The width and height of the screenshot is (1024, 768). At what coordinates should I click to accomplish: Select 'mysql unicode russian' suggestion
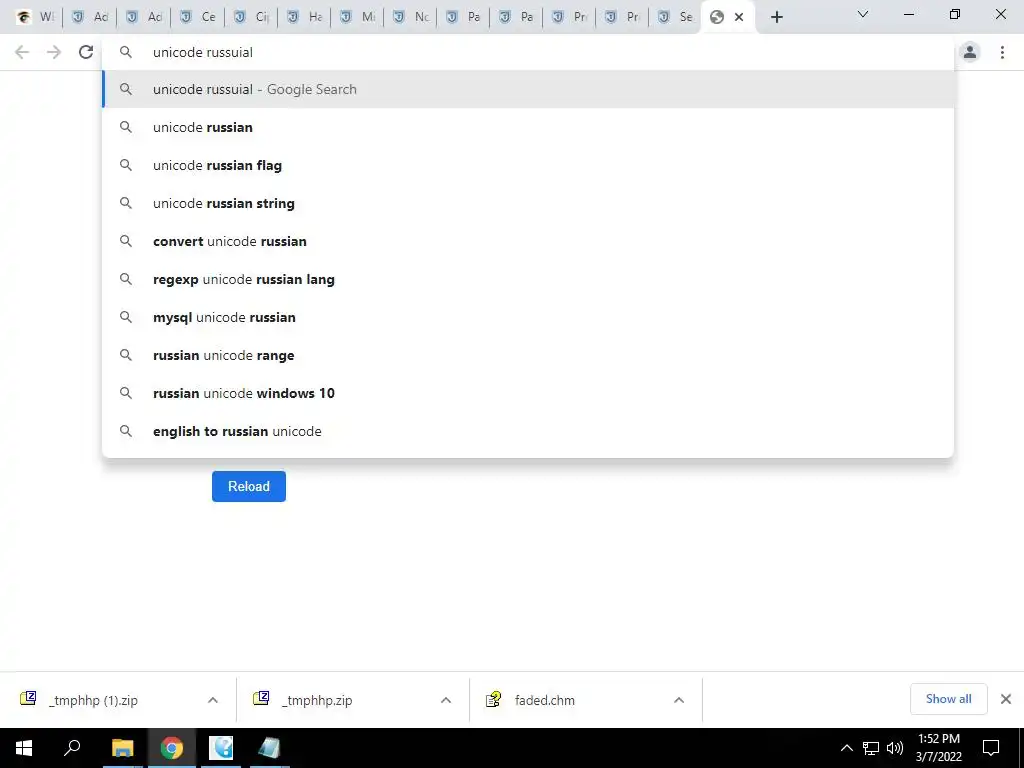tap(528, 317)
